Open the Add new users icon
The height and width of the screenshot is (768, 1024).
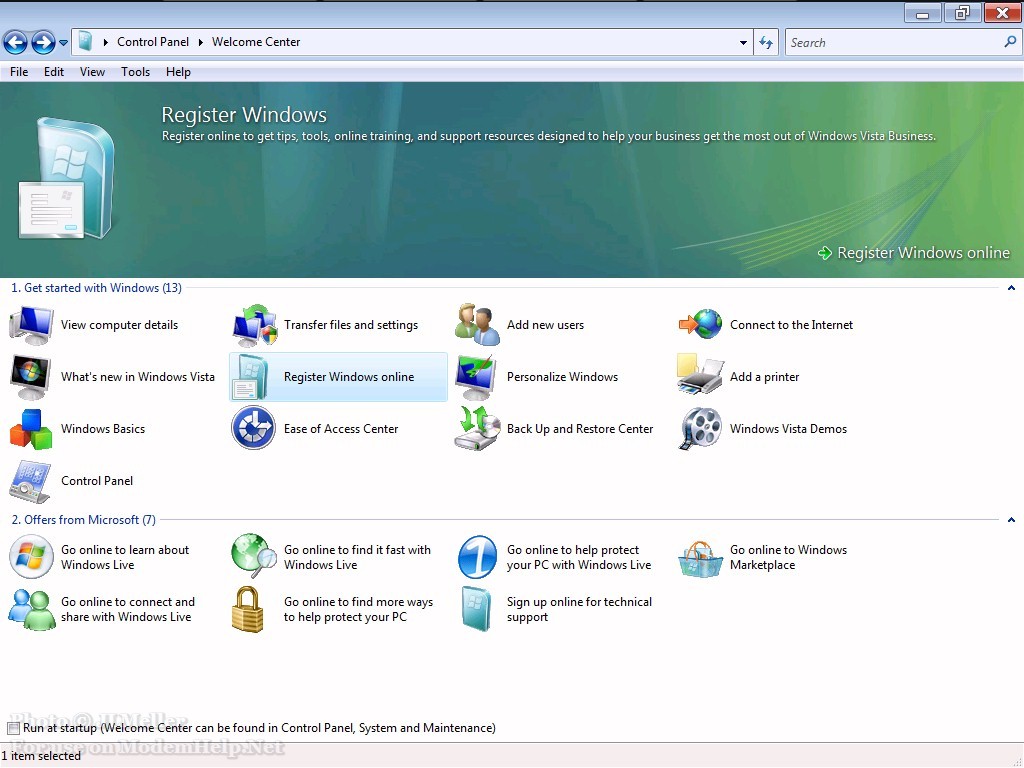(x=477, y=325)
